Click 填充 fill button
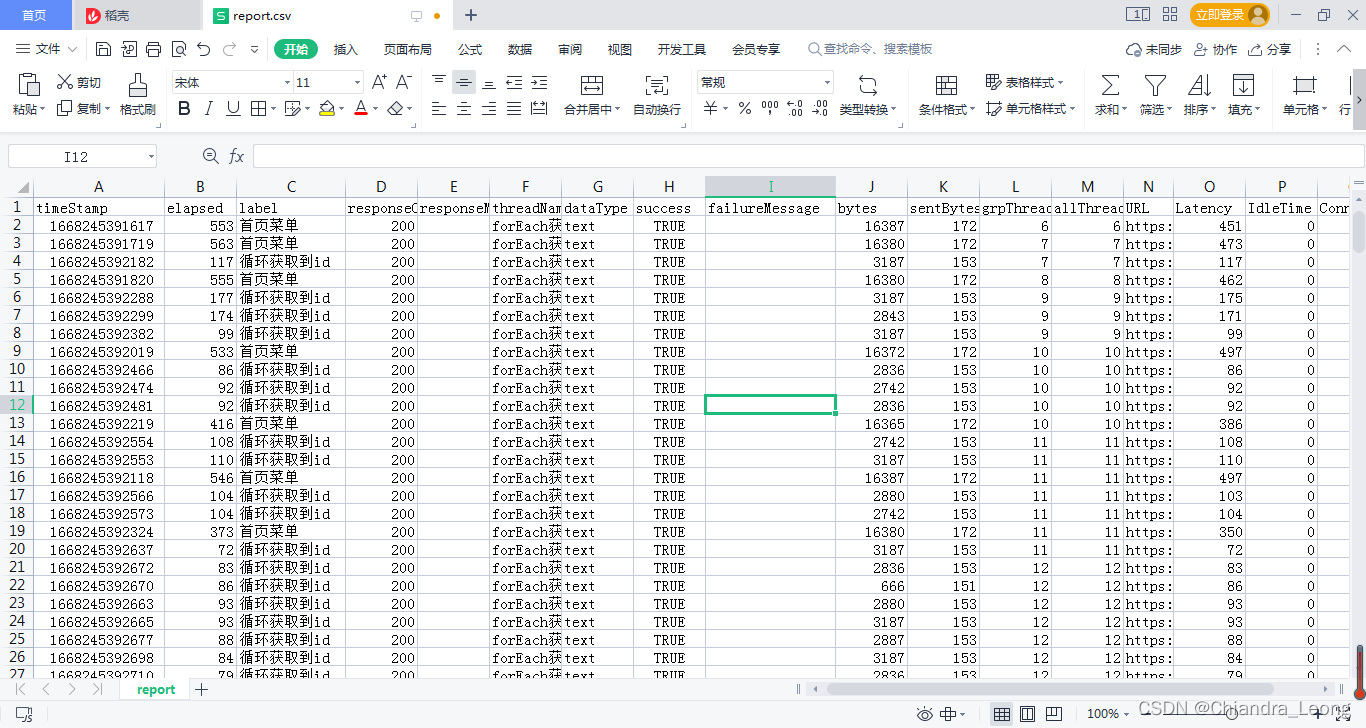The width and height of the screenshot is (1366, 728). pyautogui.click(x=1243, y=95)
